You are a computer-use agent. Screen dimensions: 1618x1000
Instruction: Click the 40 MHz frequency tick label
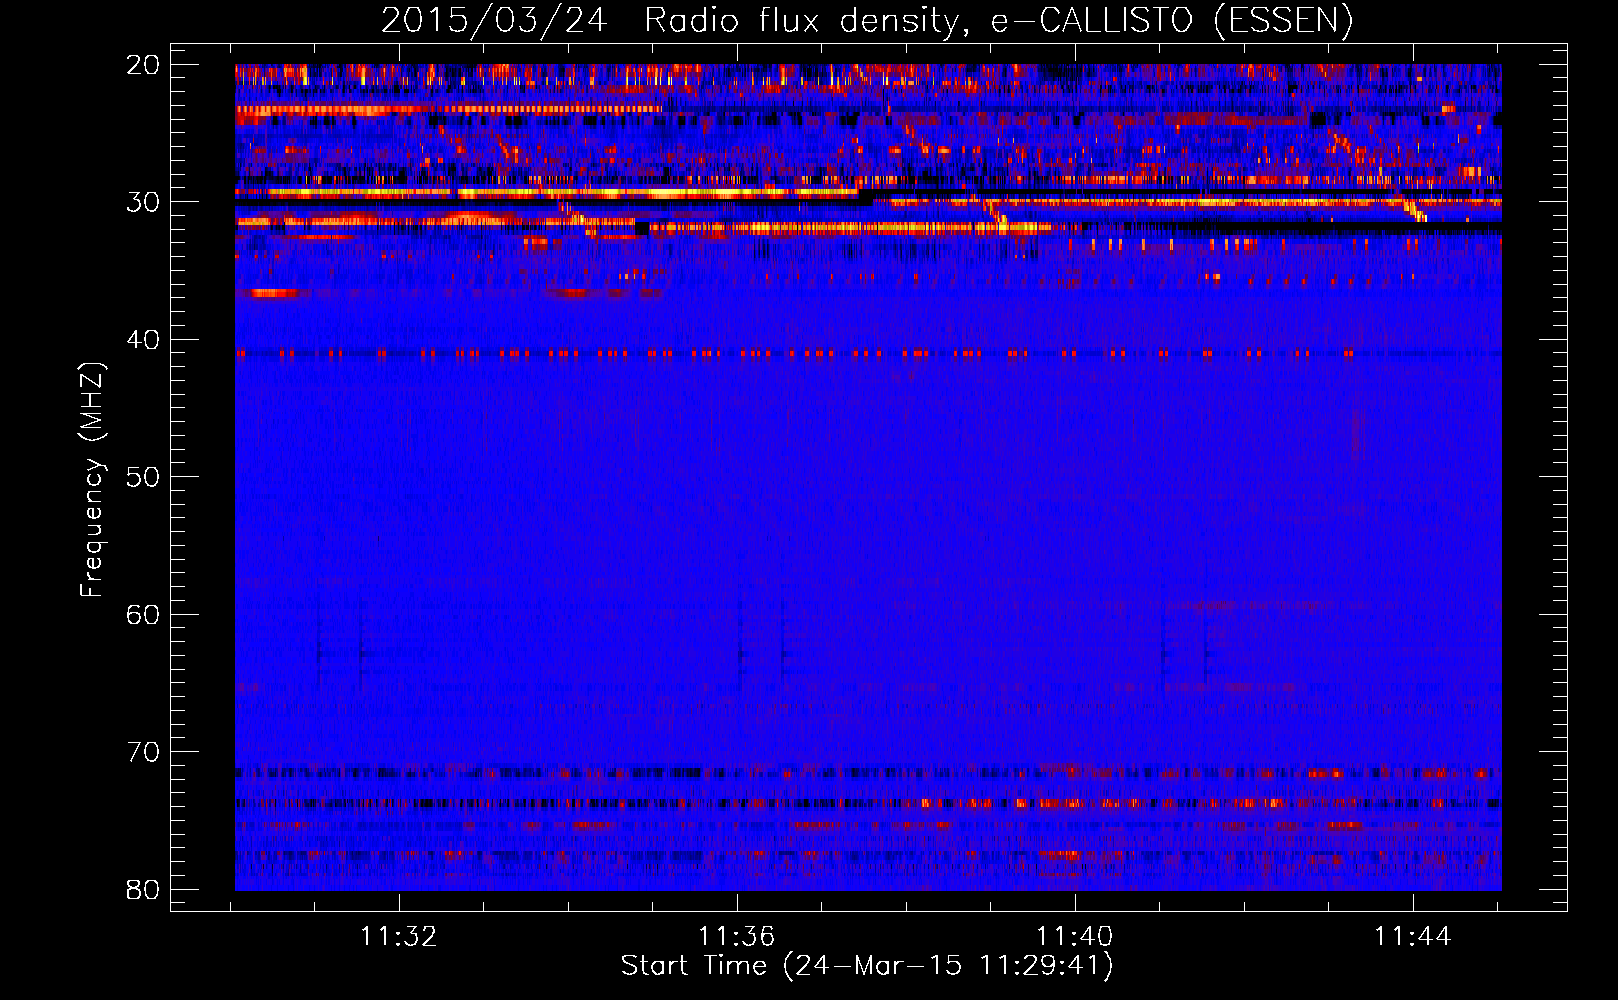[143, 340]
